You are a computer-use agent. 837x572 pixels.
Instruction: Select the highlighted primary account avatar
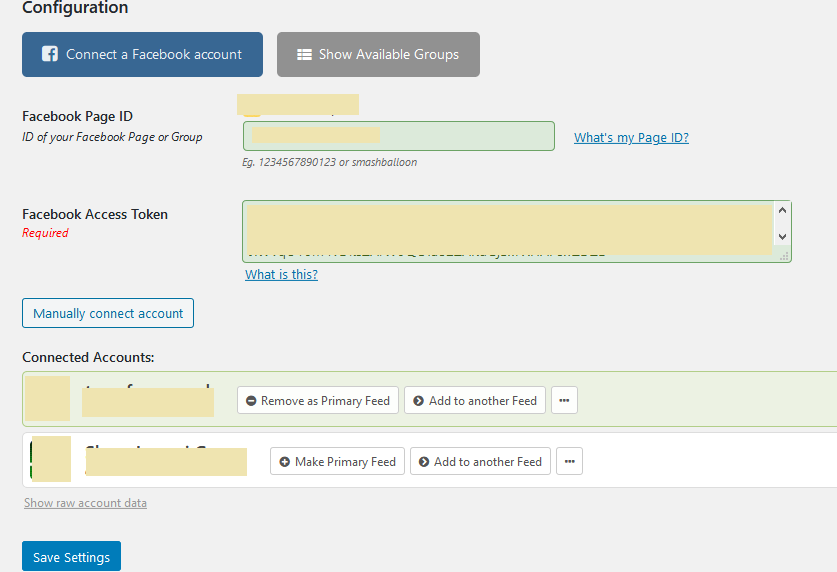tap(47, 398)
